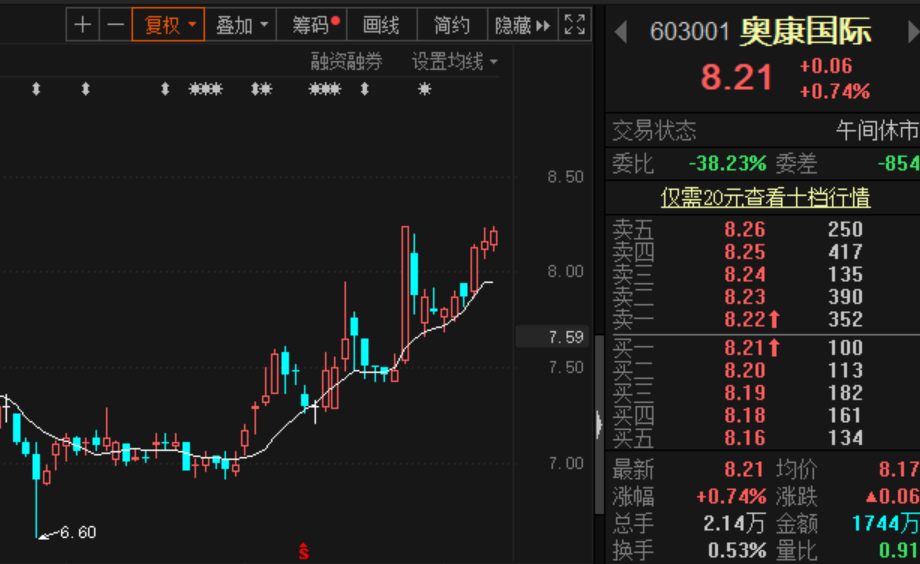Go to previous stock with left arrow
This screenshot has width=920, height=564.
tap(620, 33)
